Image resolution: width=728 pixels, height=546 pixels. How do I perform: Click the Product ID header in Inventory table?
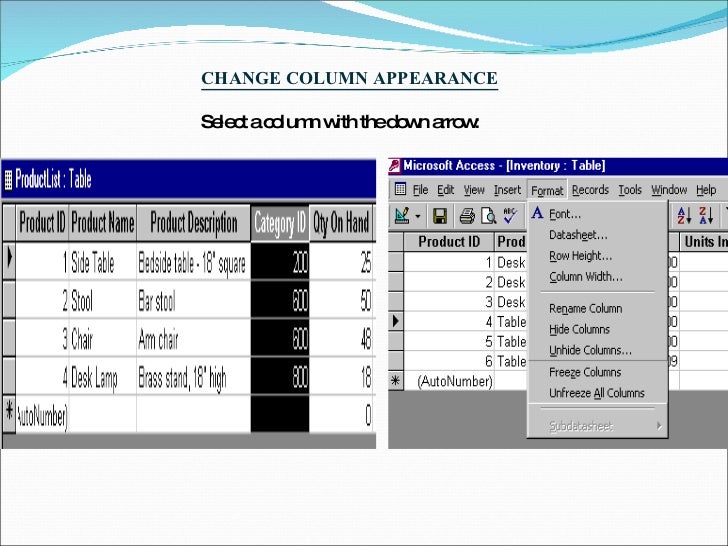(x=449, y=242)
